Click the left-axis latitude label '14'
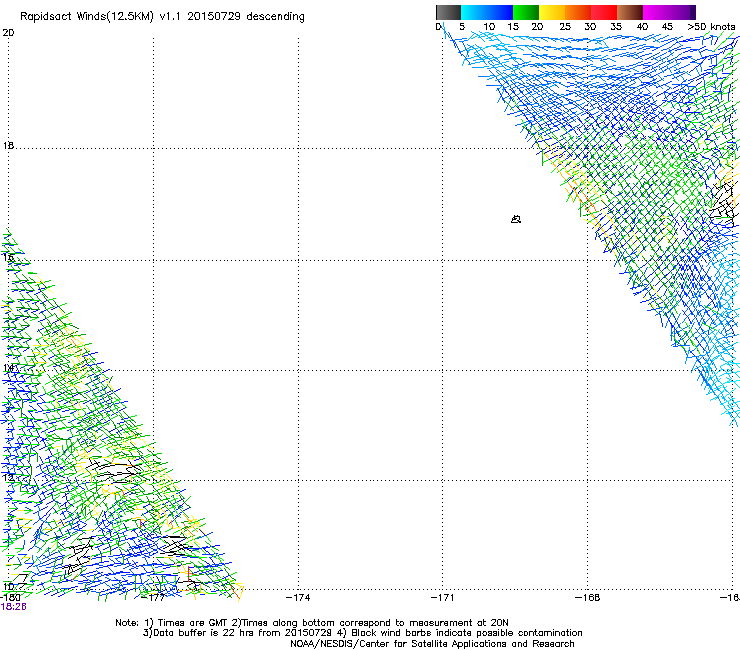740x650 pixels. (8, 367)
